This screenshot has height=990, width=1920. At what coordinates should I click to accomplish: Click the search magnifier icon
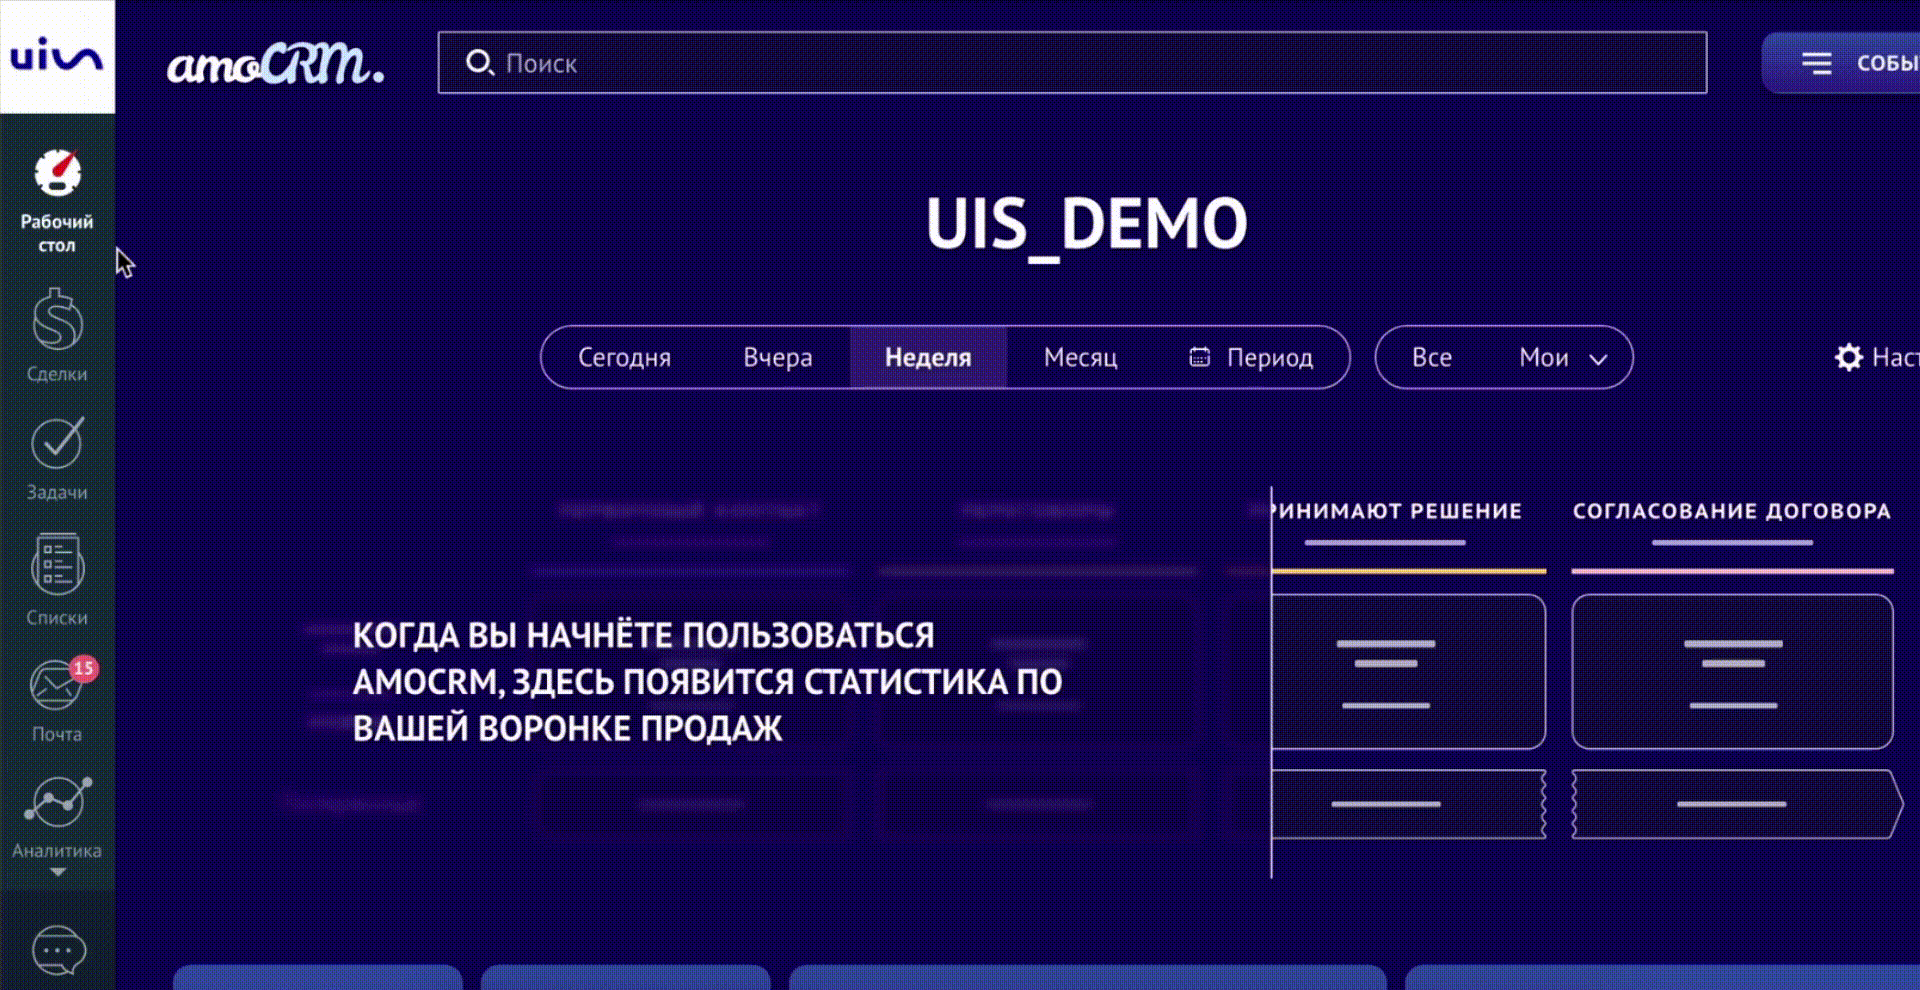pos(480,63)
